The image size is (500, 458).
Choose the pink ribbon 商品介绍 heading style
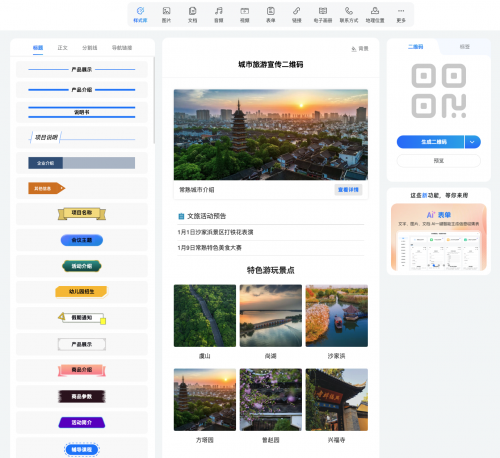(x=82, y=370)
